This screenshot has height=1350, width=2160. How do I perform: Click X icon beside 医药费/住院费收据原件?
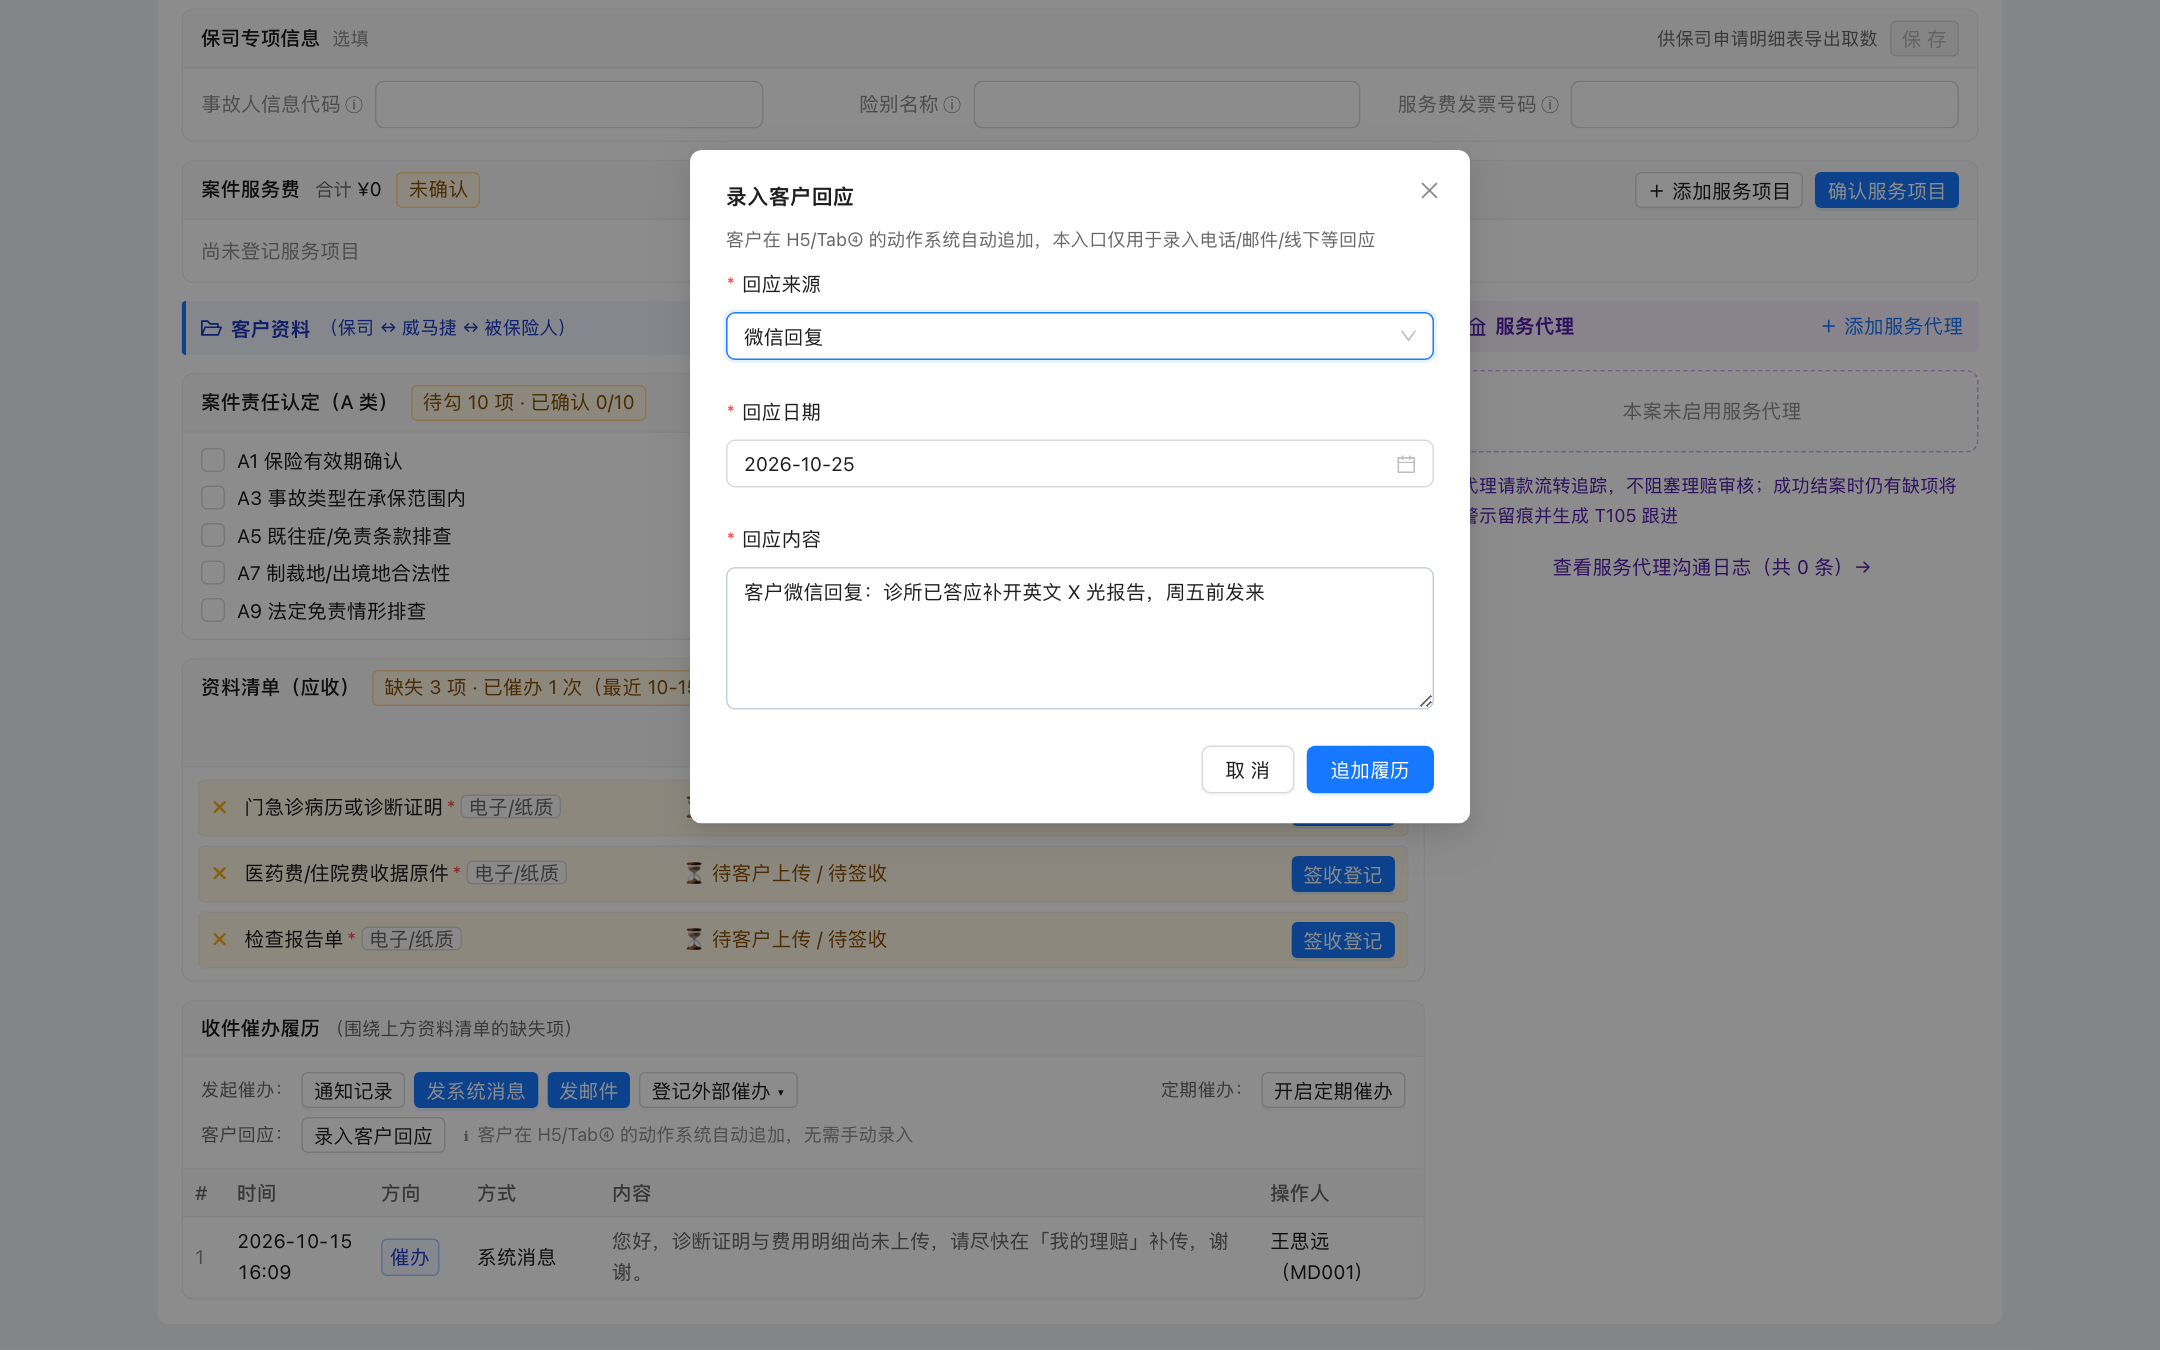[x=219, y=873]
